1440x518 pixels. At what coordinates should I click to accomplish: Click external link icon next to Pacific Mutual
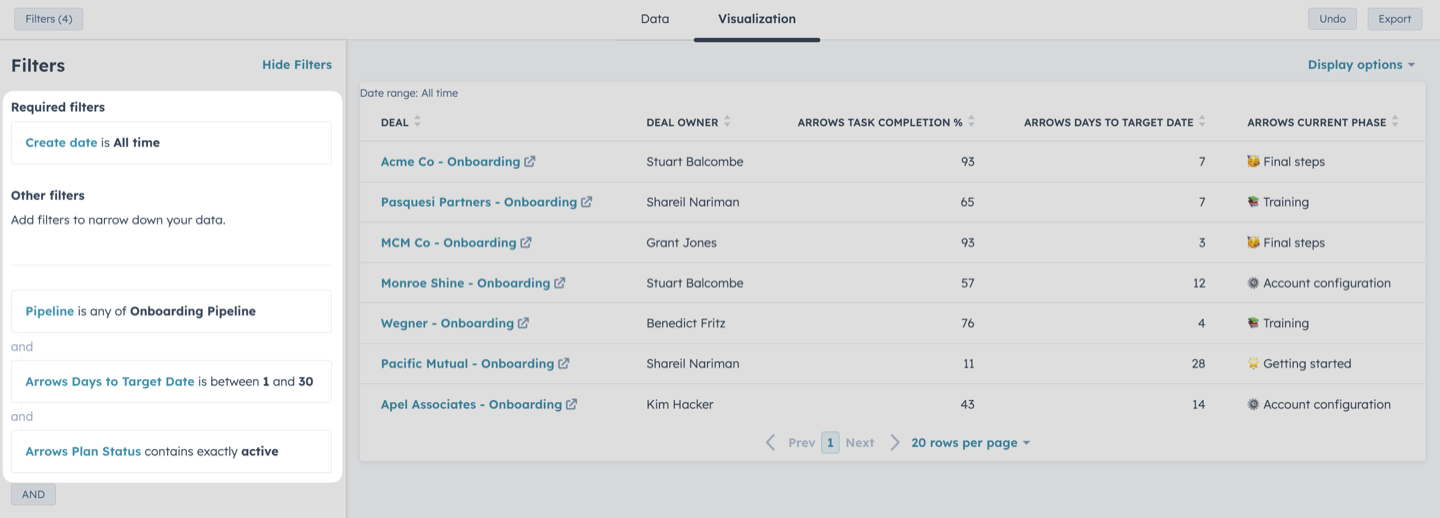564,364
